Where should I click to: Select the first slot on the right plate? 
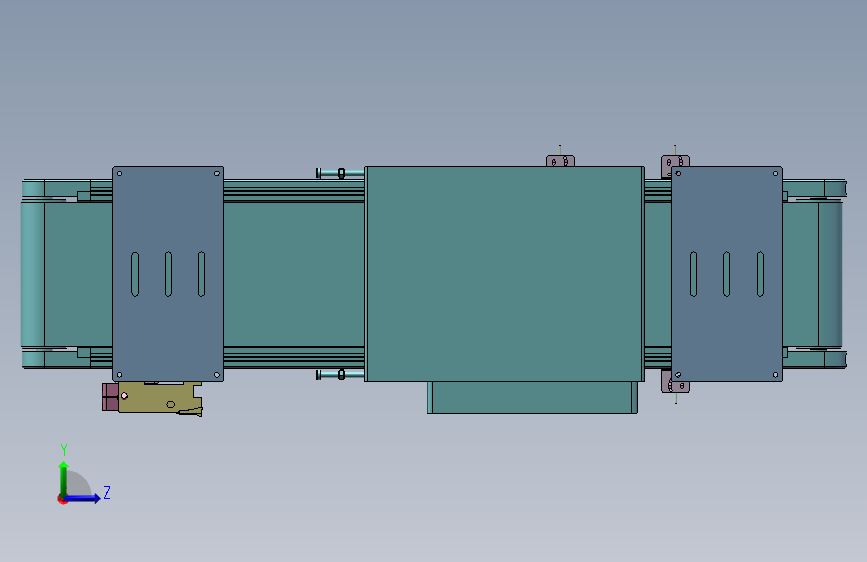click(x=693, y=274)
